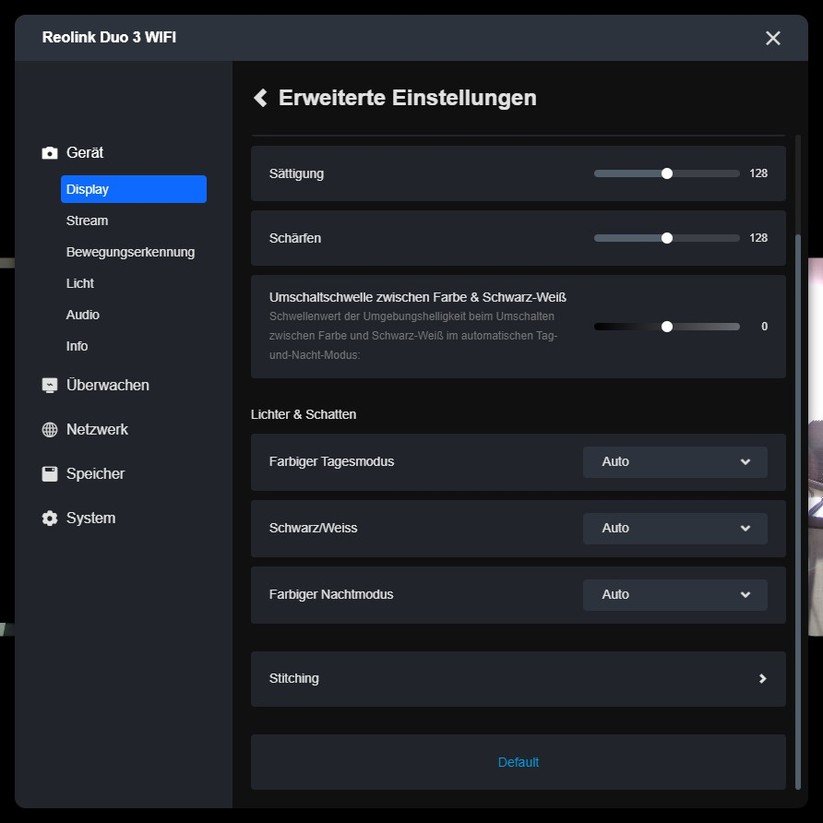Reset settings with the Default button
The image size is (823, 823).
[x=518, y=761]
